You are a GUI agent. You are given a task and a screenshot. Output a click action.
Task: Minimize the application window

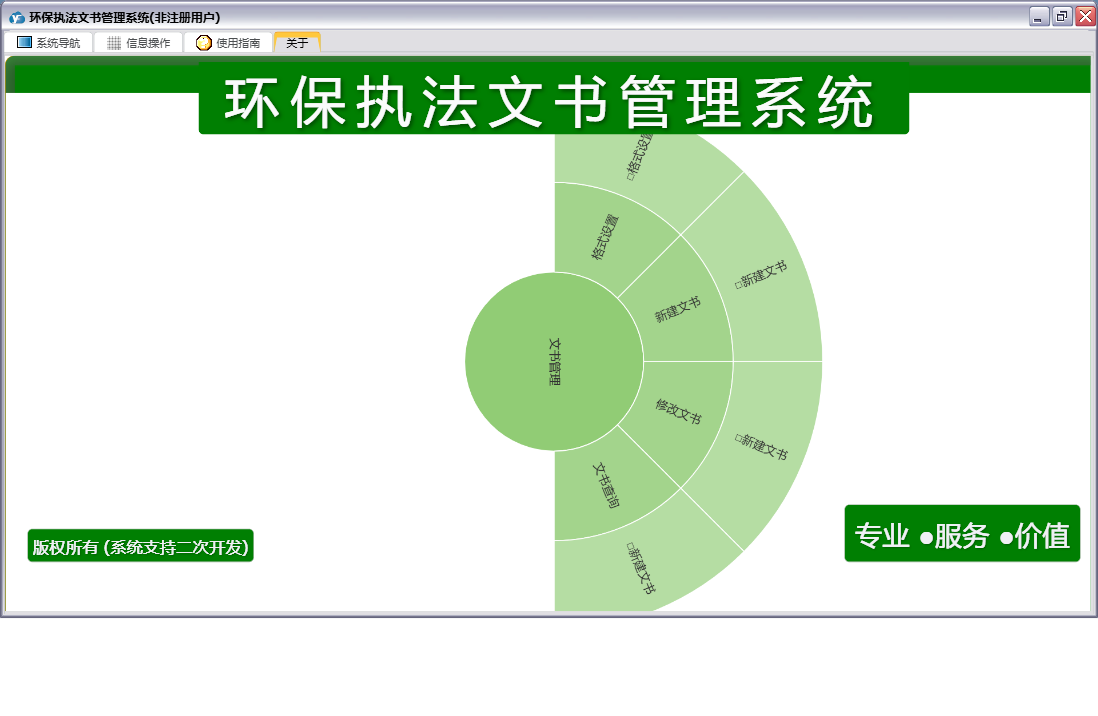tap(1038, 17)
